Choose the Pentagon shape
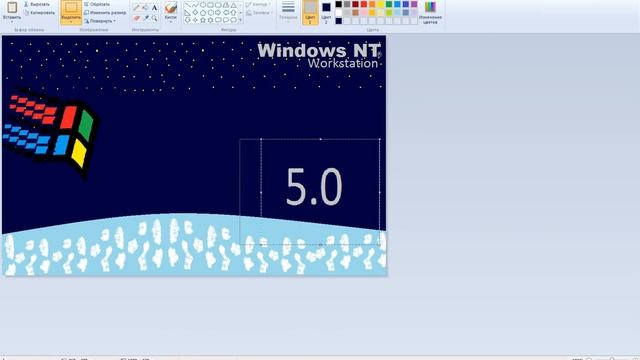This screenshot has width=640, height=360. [203, 13]
